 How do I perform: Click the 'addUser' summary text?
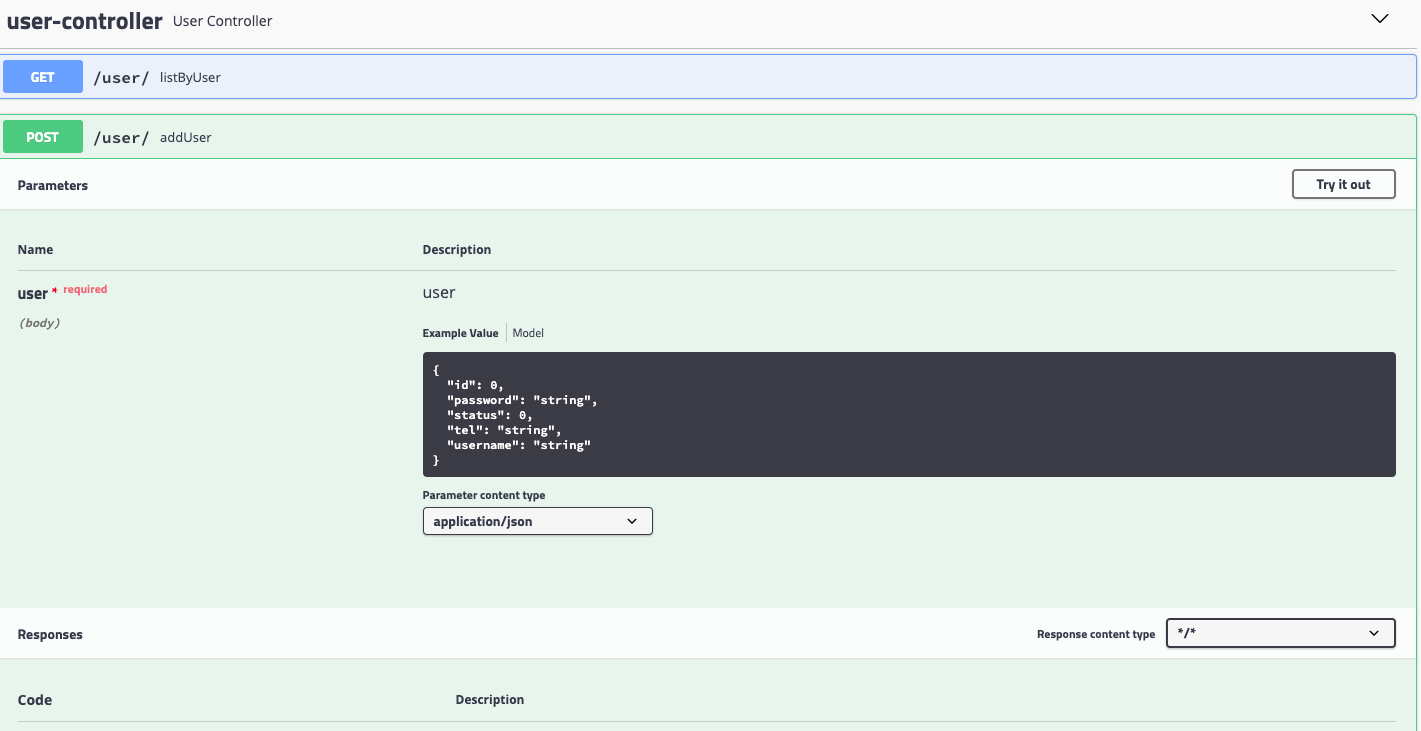[186, 138]
